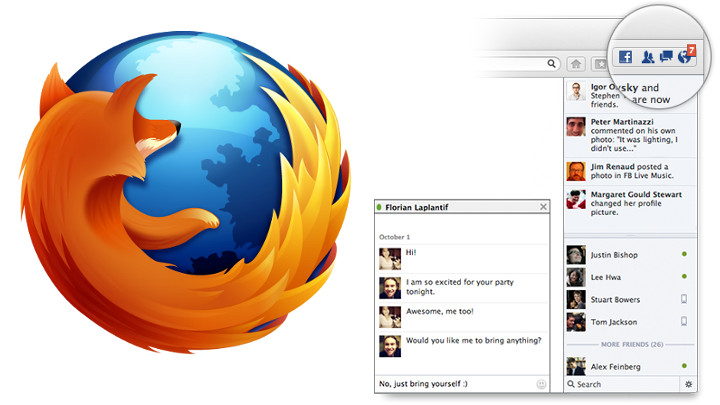Image resolution: width=720 pixels, height=405 pixels.
Task: Open notifications globe with 7 badge
Action: pyautogui.click(x=686, y=55)
